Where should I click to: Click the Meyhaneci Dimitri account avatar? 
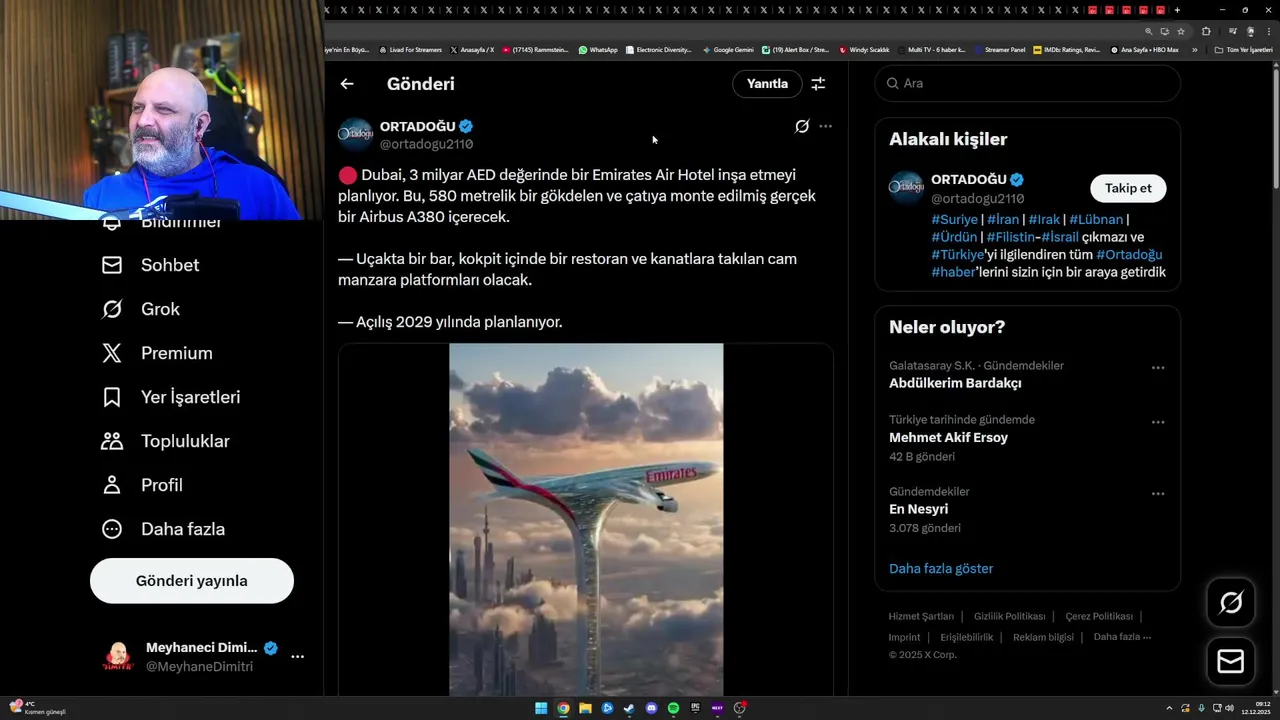coord(118,657)
